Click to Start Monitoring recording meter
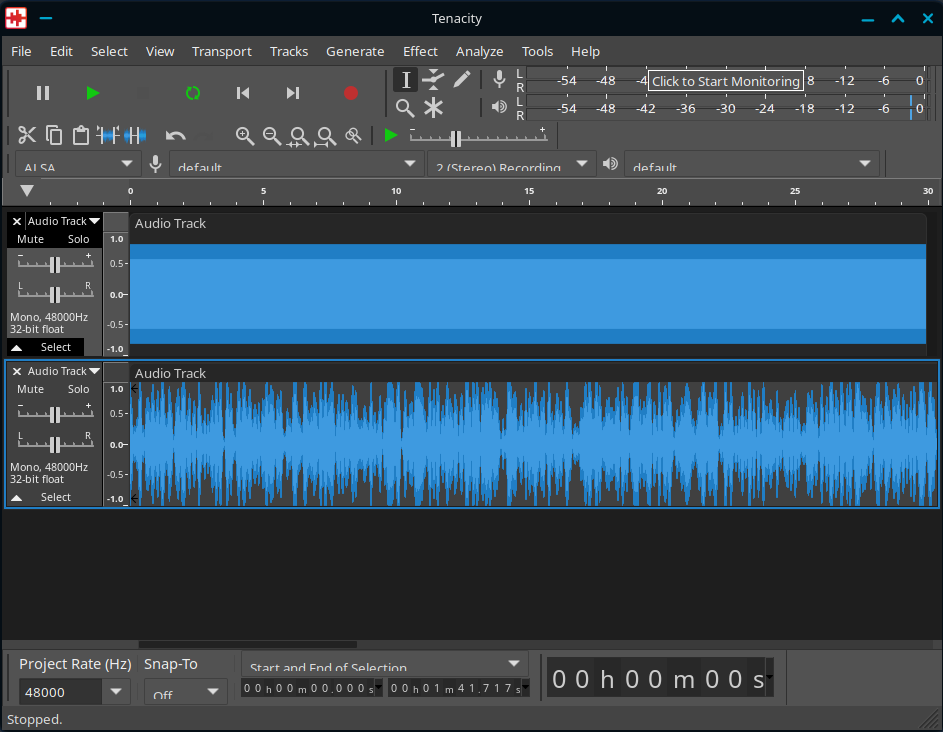This screenshot has height=732, width=943. (726, 81)
